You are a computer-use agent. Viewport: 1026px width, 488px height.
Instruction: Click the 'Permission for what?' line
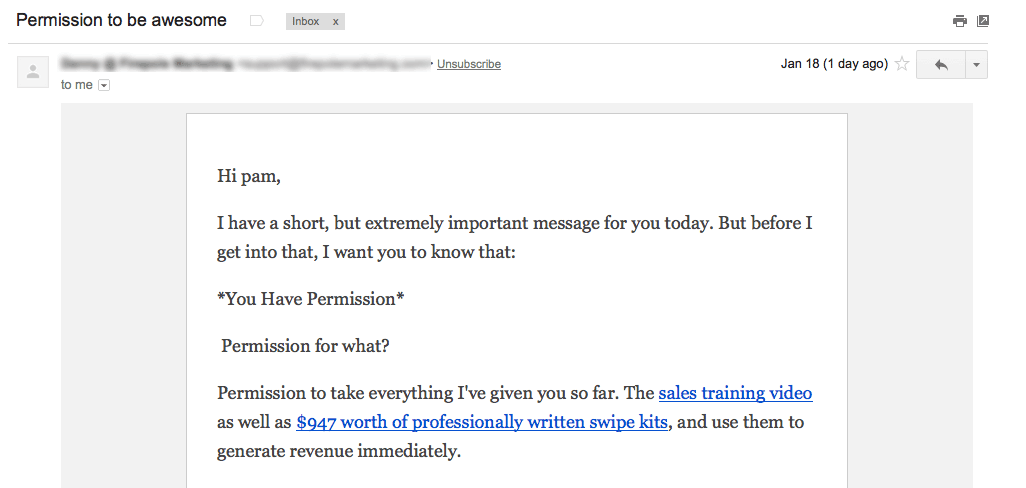[305, 345]
